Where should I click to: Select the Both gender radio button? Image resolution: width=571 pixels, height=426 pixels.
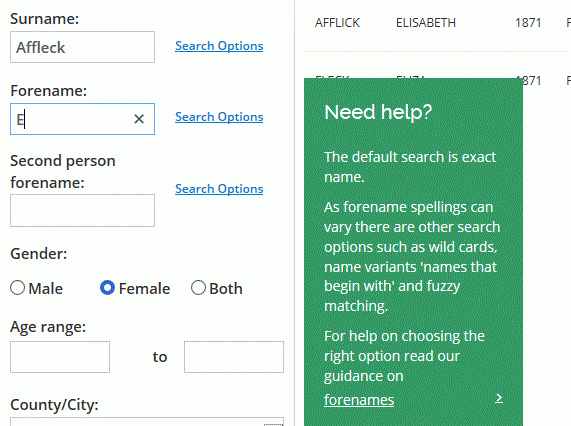click(x=198, y=288)
